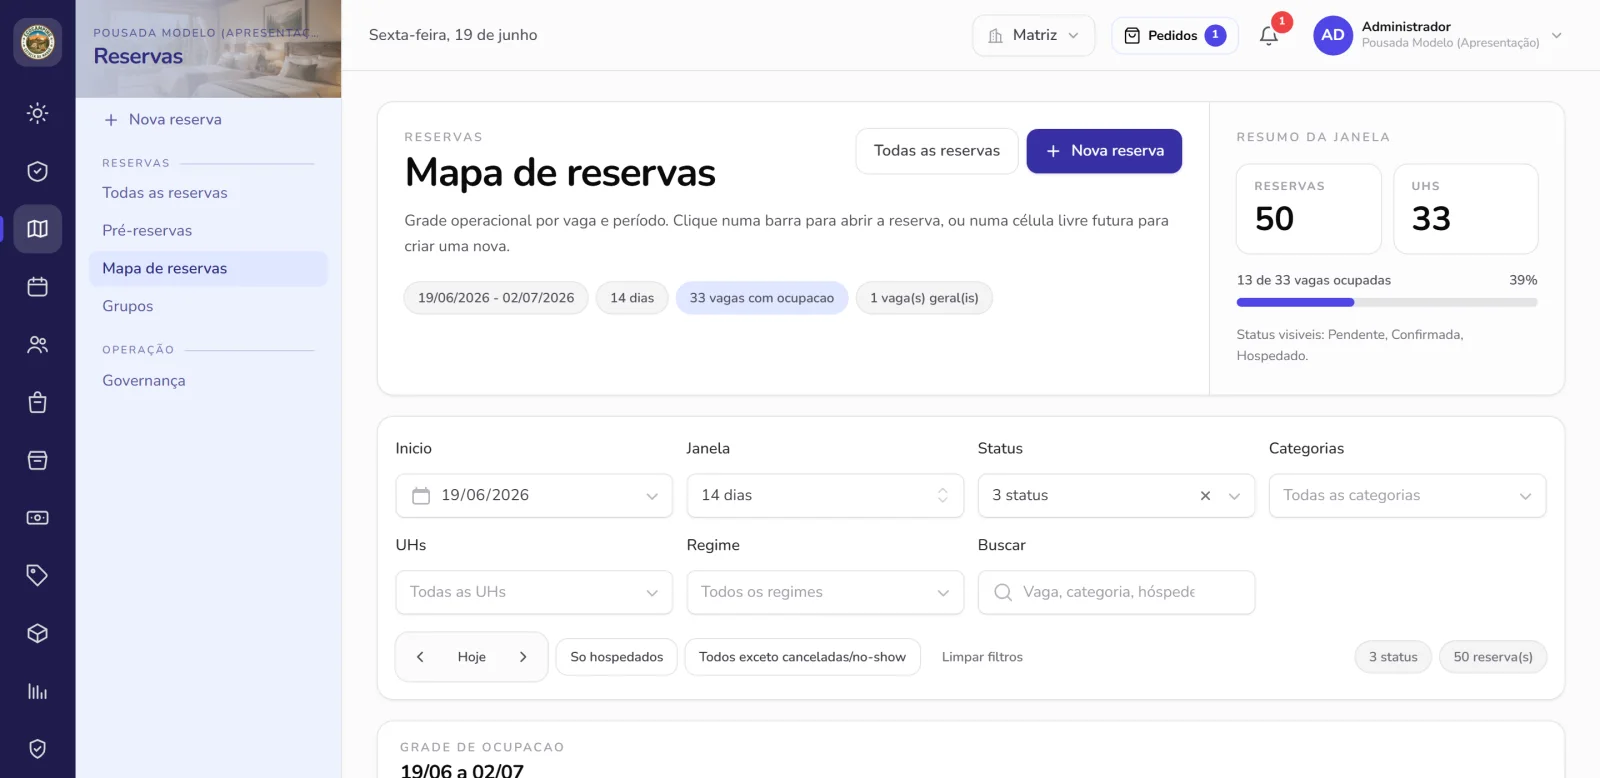Select Todas as reservas in the sidebar
1600x778 pixels.
tap(165, 193)
